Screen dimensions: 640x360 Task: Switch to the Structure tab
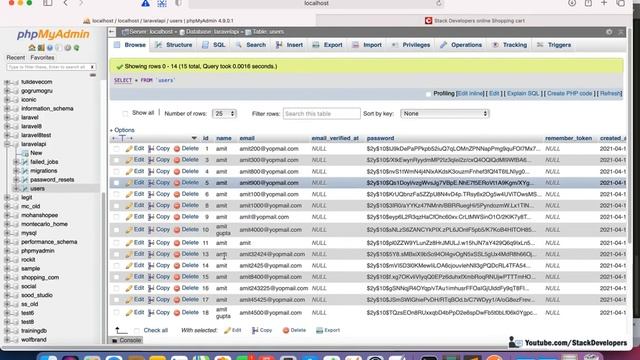click(x=174, y=45)
